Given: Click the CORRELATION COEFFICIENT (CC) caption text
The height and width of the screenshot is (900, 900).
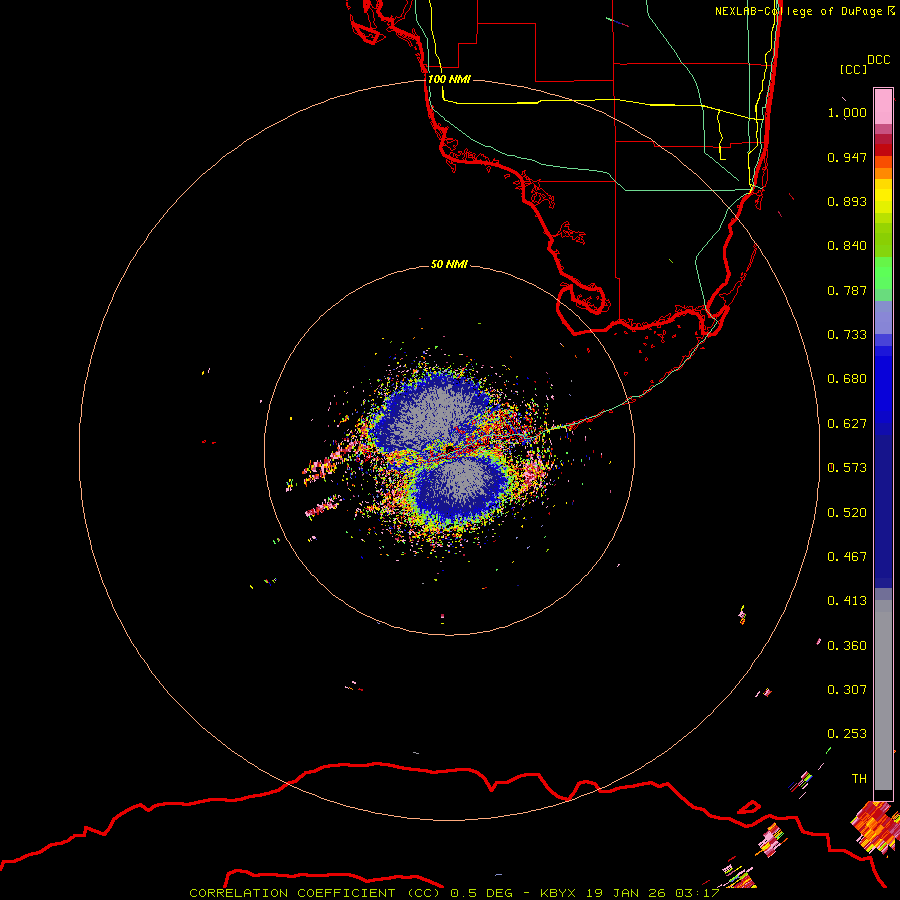Looking at the screenshot, I should coord(315,893).
